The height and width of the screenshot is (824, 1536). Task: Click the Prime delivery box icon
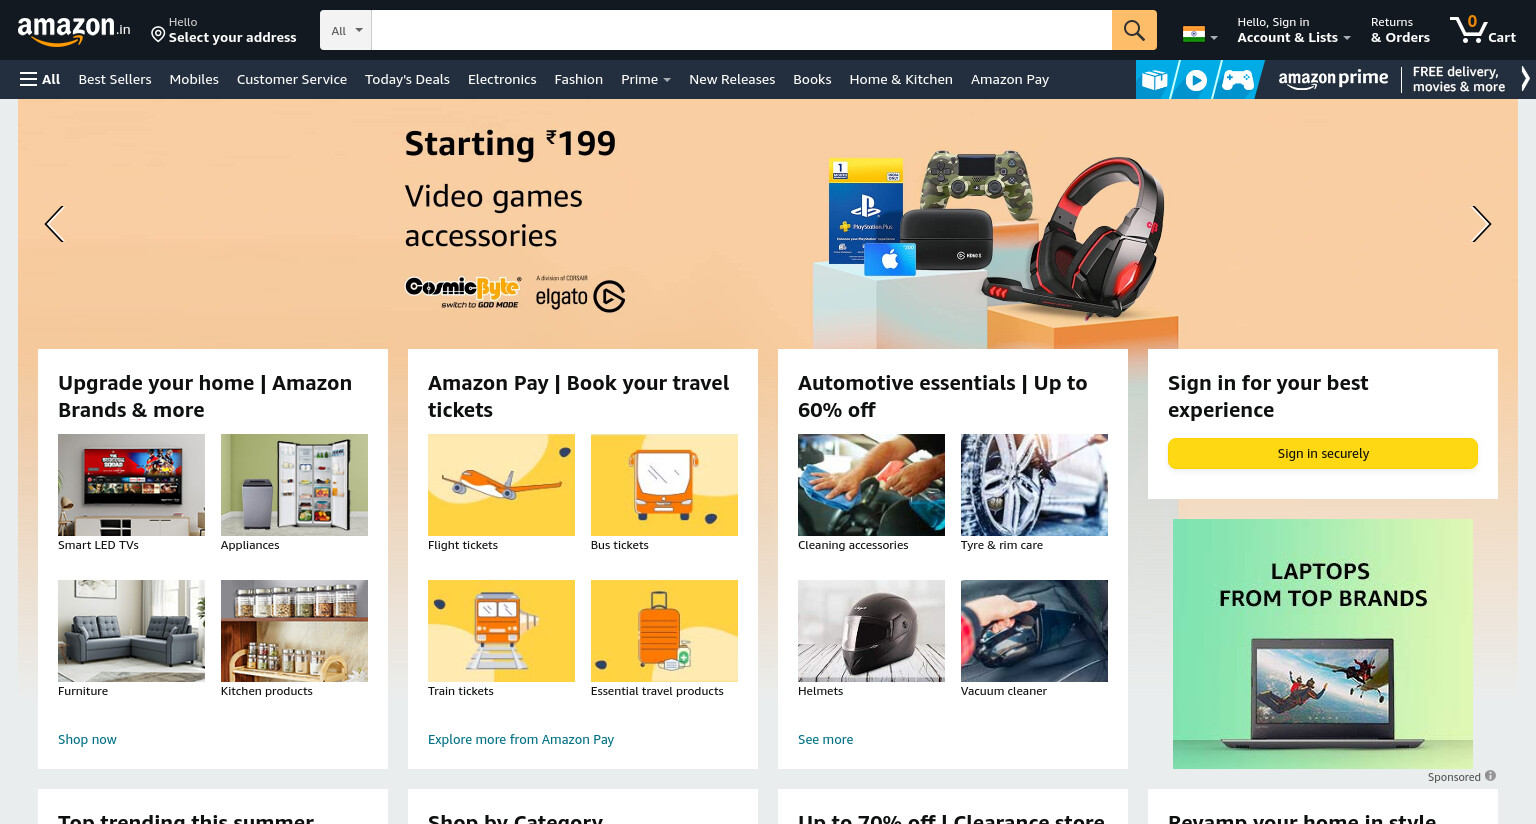tap(1155, 80)
